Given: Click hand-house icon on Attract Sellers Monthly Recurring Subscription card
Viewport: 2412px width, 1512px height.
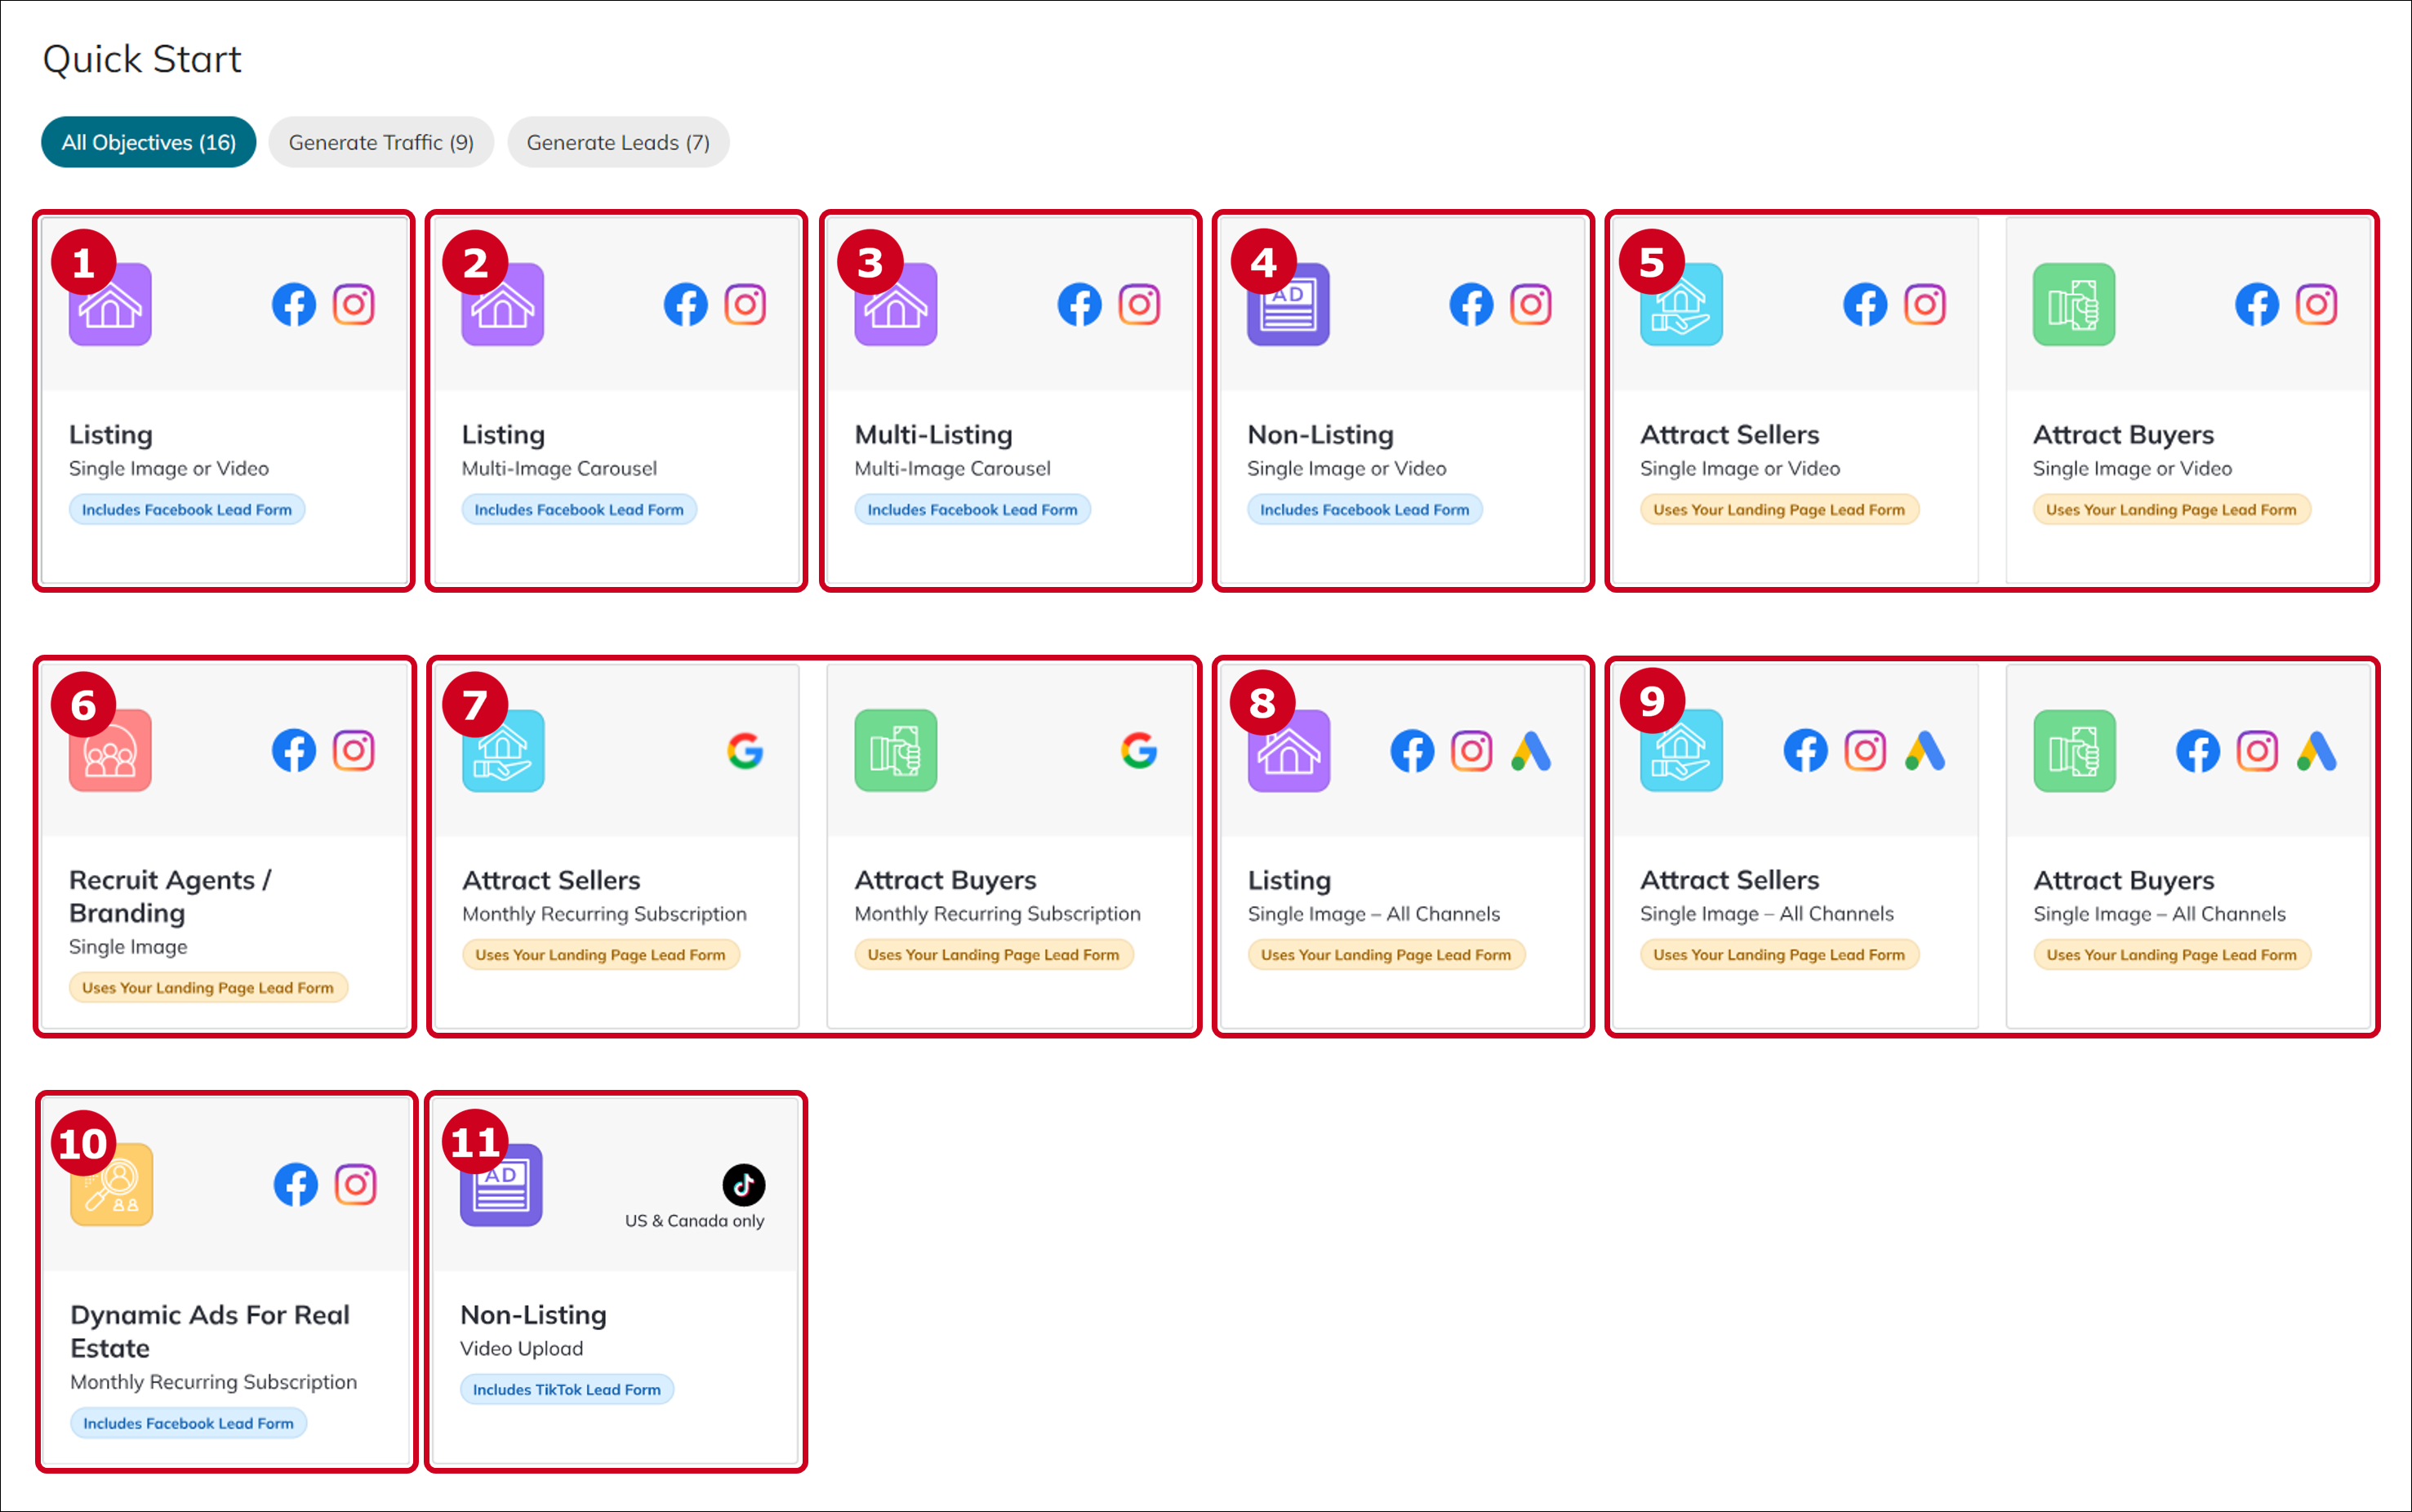Looking at the screenshot, I should [503, 750].
